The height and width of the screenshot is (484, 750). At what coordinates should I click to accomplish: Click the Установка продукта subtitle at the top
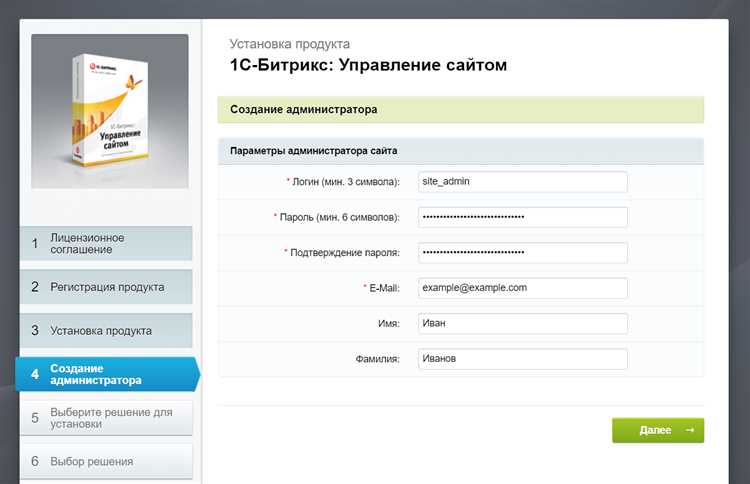coord(289,44)
